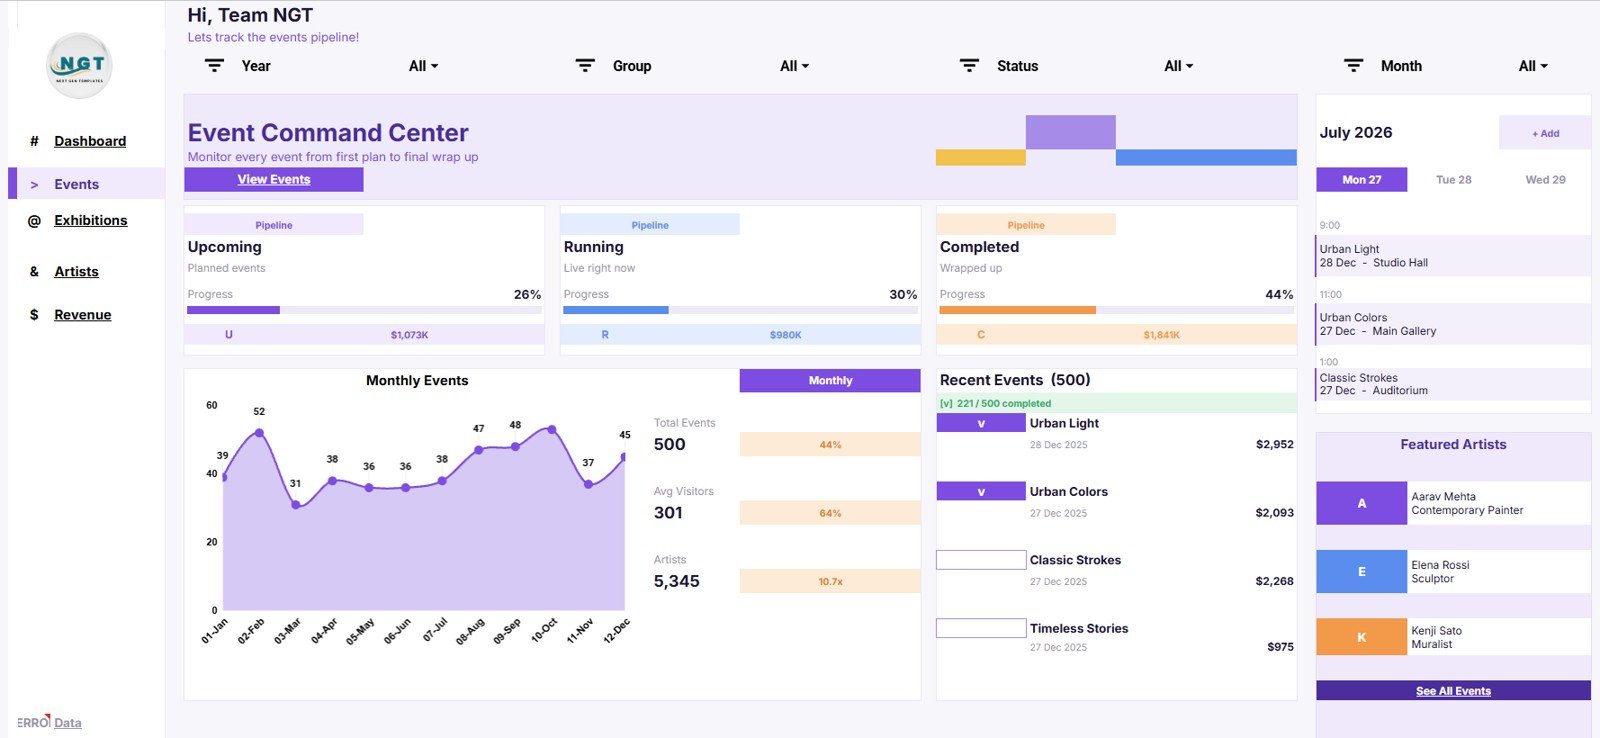Click the K avatar for Kenji Sato
The height and width of the screenshot is (738, 1600).
[x=1361, y=637]
